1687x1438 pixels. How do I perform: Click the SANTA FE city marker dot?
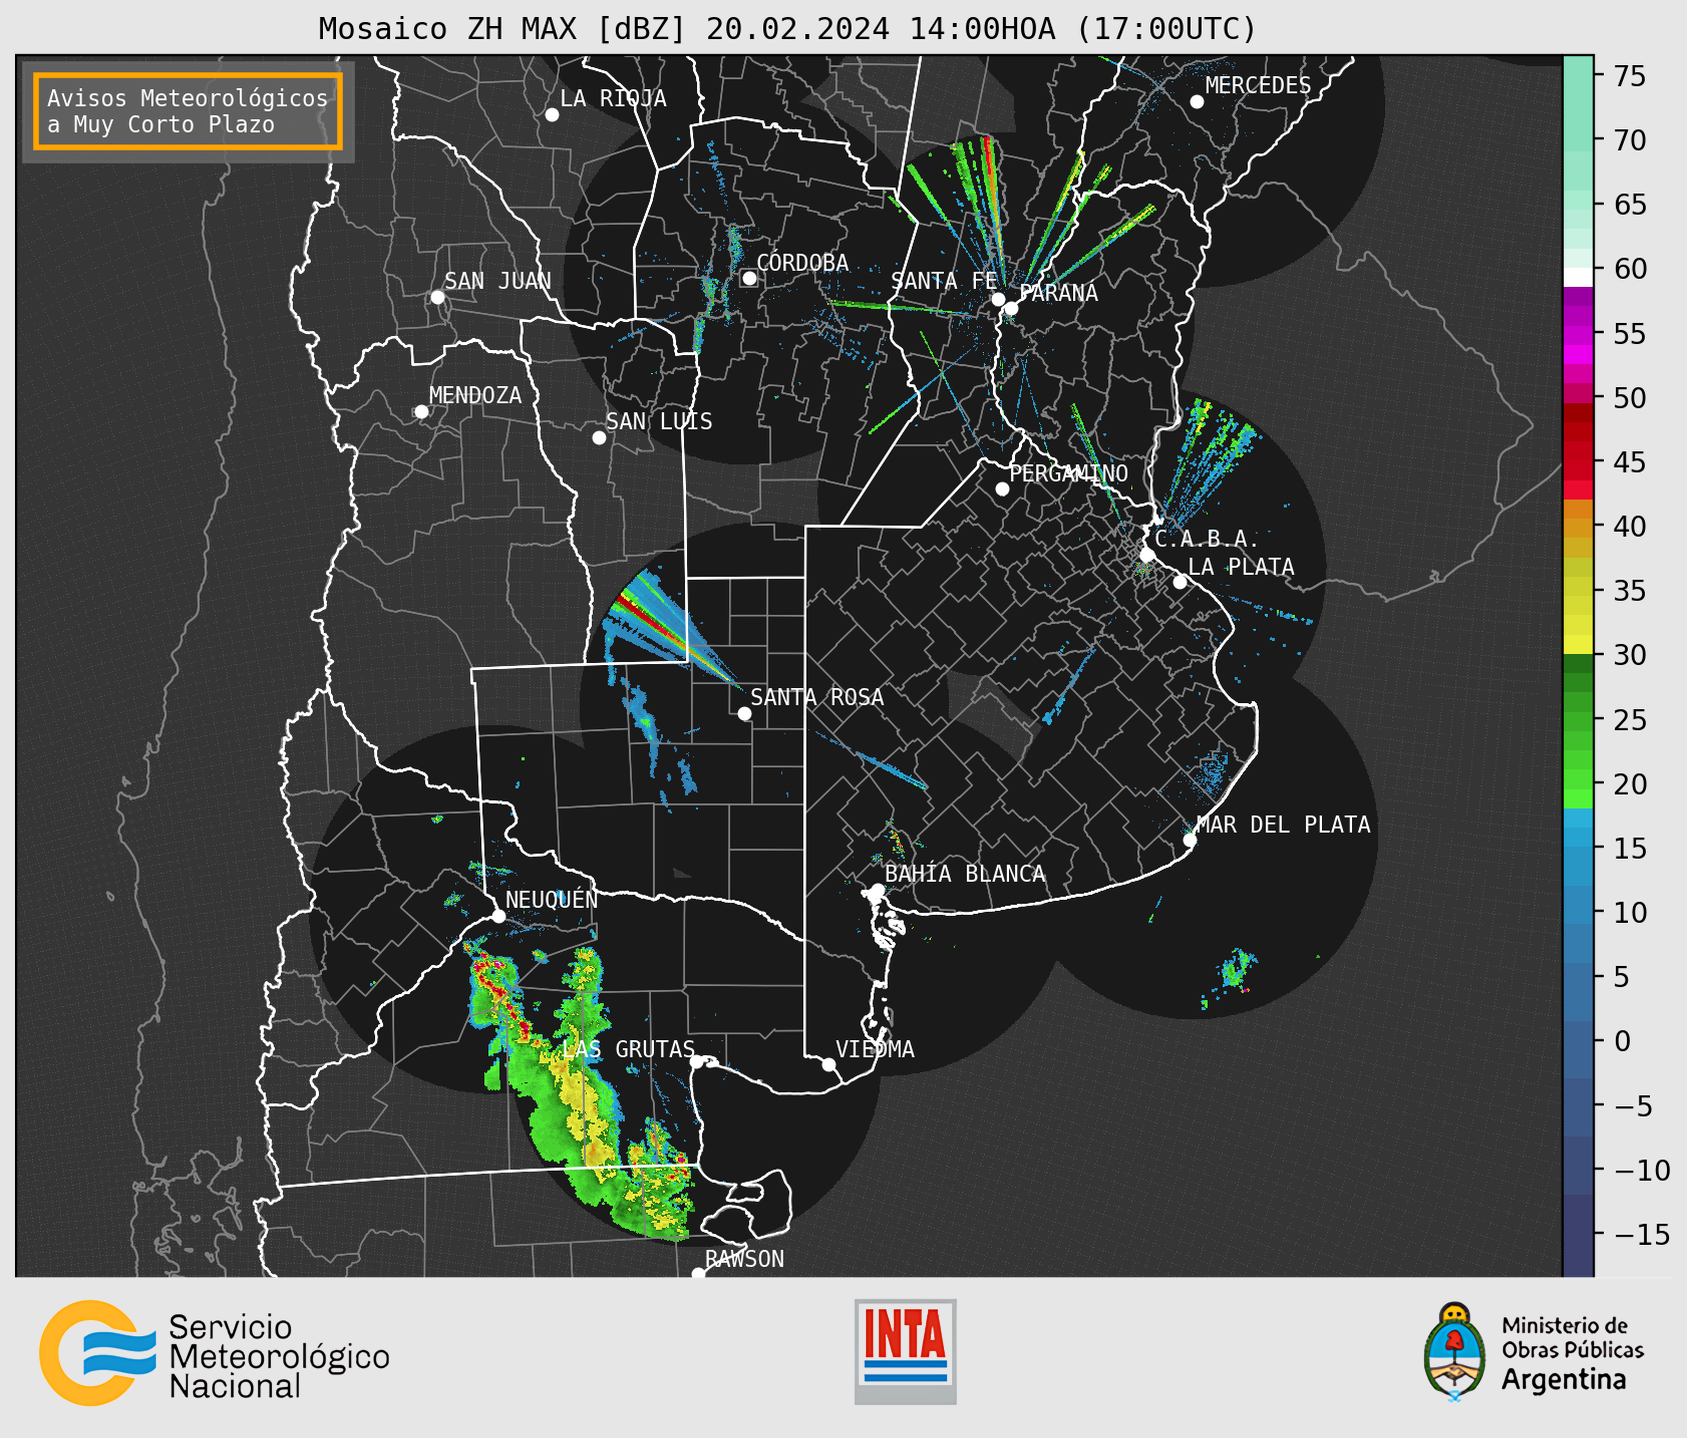point(998,299)
